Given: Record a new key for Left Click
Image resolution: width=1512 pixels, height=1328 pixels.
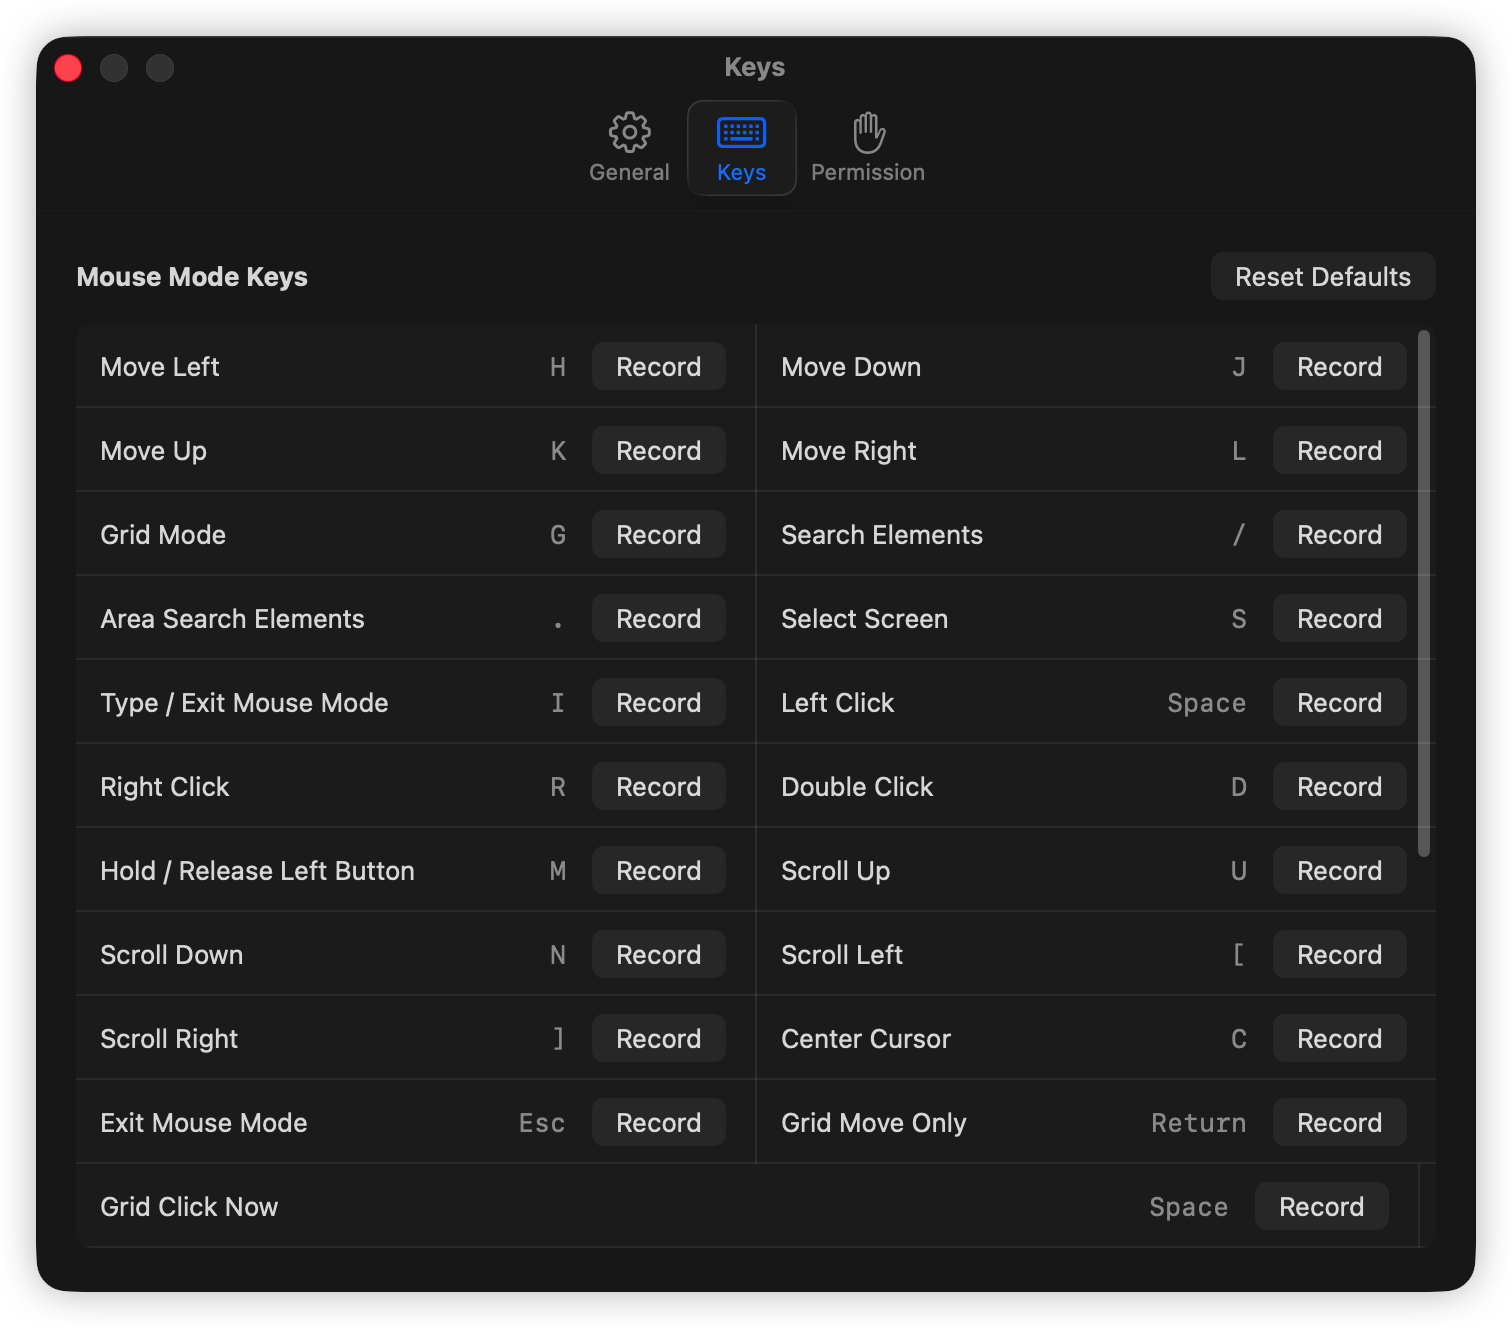Looking at the screenshot, I should (x=1339, y=703).
